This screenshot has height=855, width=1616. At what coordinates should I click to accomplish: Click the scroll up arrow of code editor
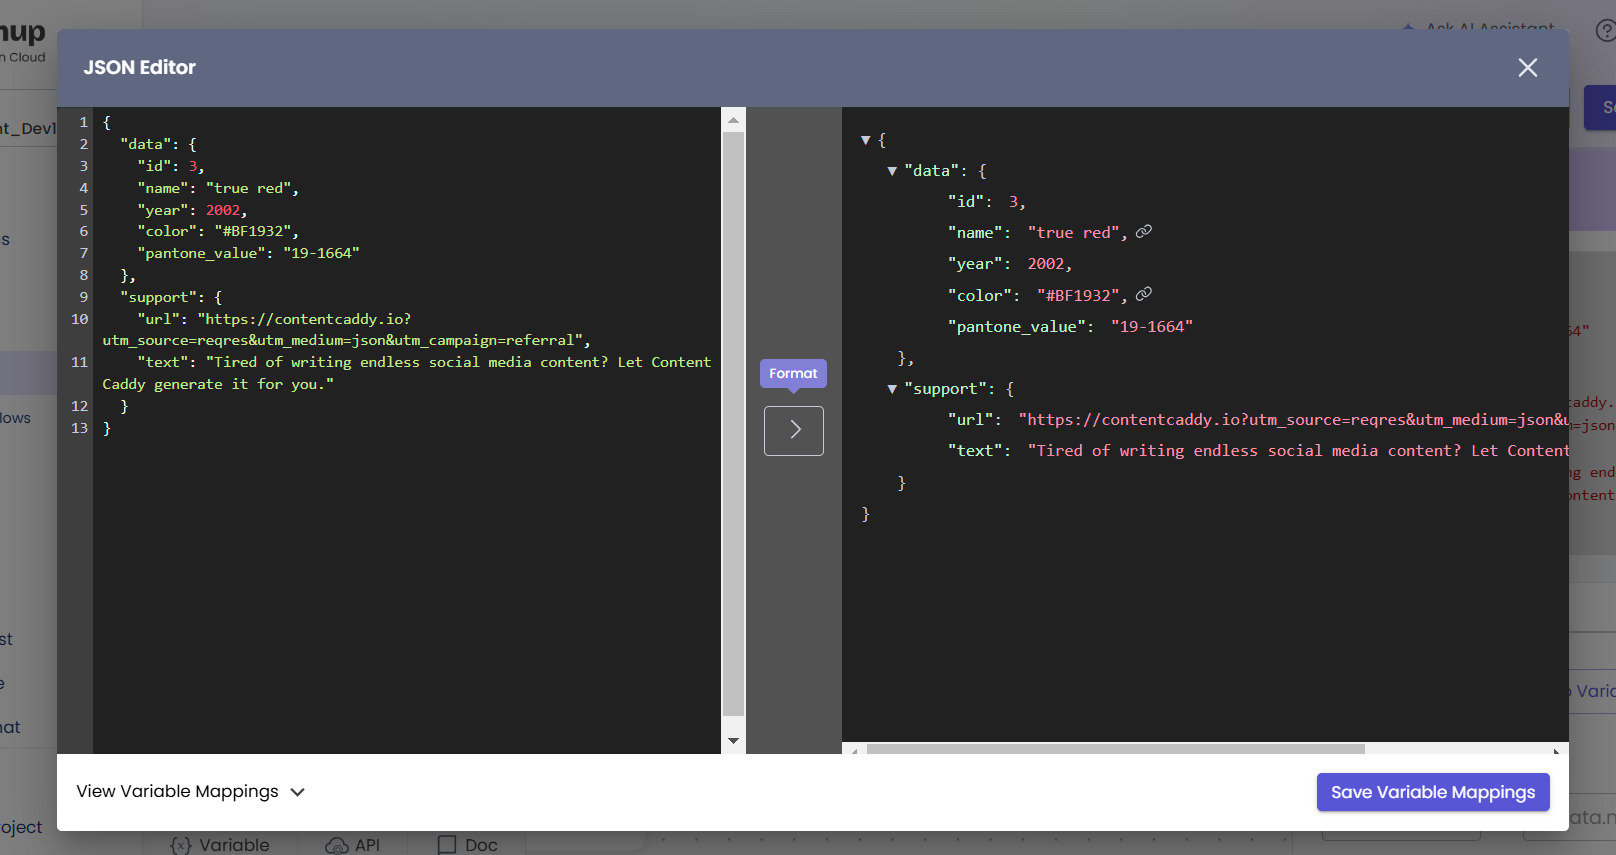(733, 120)
